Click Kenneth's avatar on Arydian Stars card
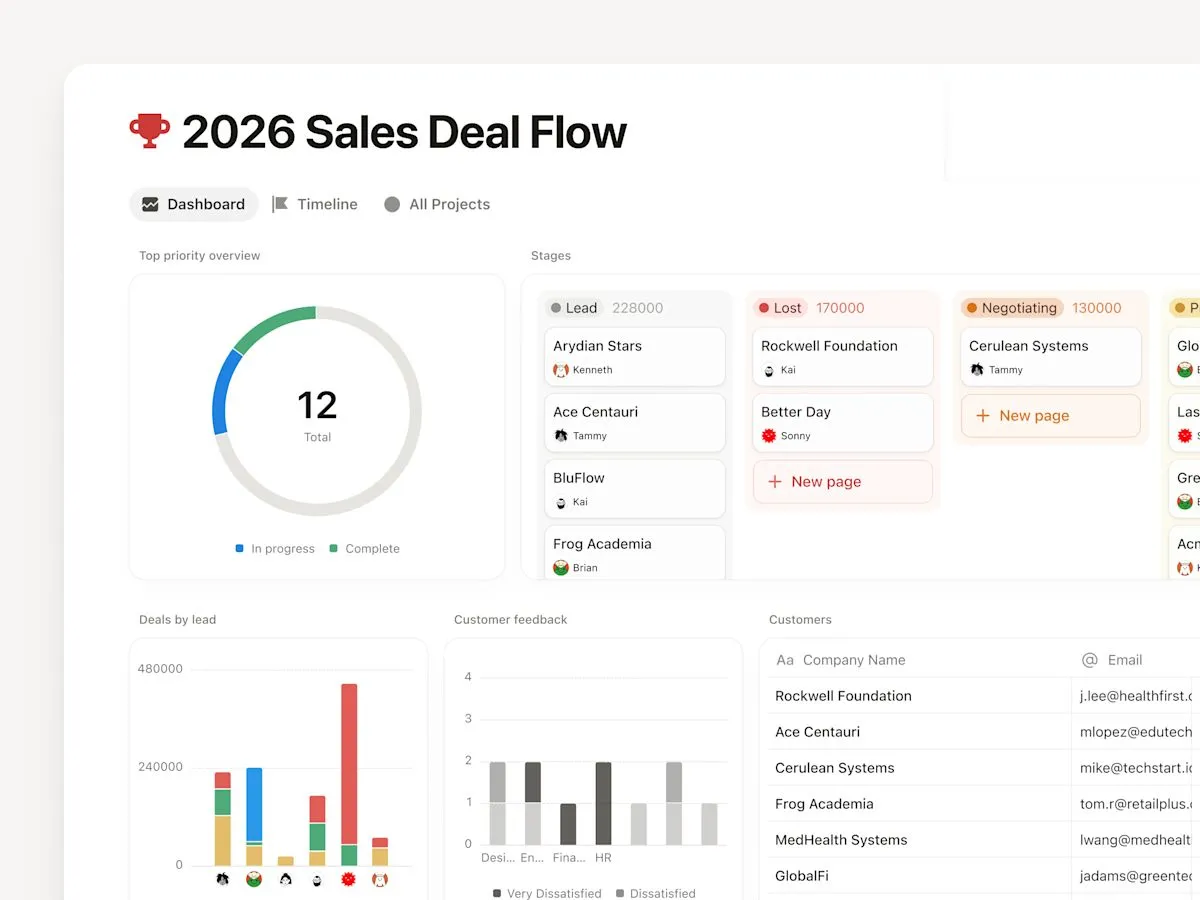1200x900 pixels. pyautogui.click(x=561, y=370)
